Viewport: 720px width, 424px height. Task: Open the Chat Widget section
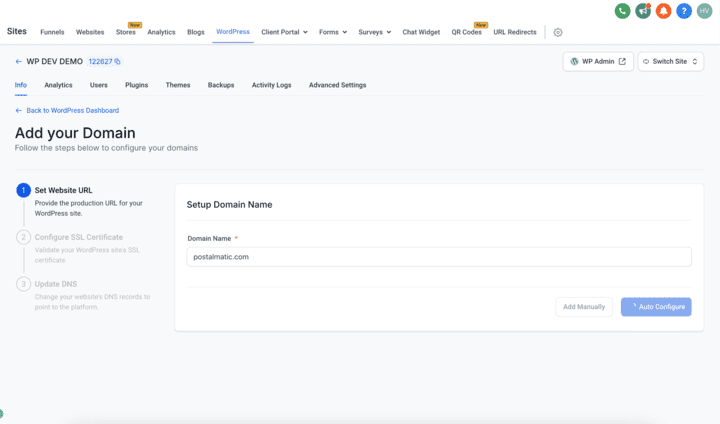[x=421, y=32]
